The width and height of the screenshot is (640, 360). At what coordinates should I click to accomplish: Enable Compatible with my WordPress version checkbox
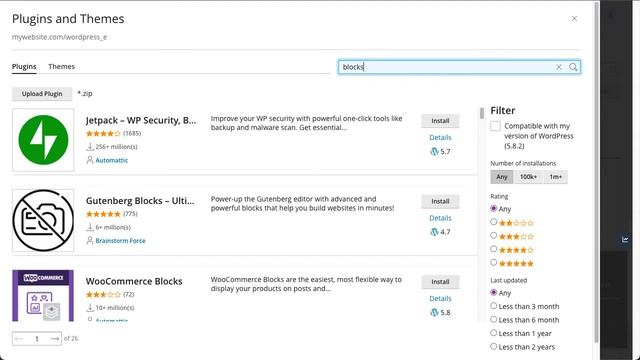pos(495,126)
